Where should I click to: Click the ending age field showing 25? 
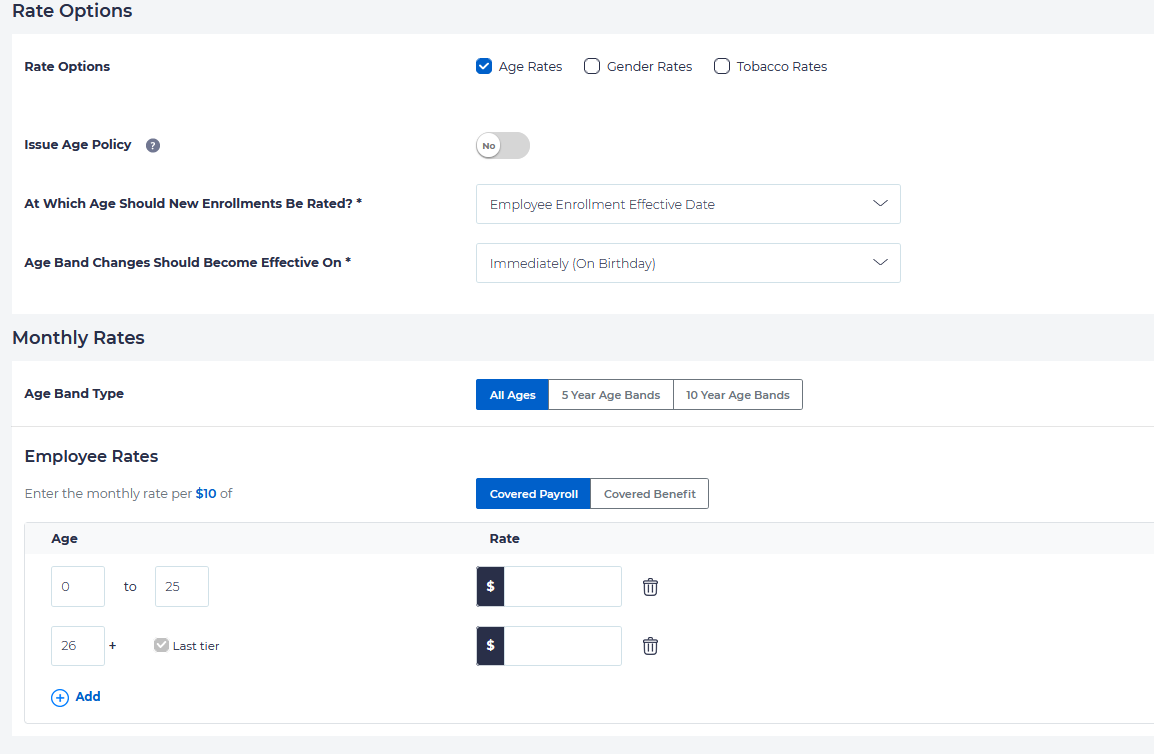[x=181, y=587]
